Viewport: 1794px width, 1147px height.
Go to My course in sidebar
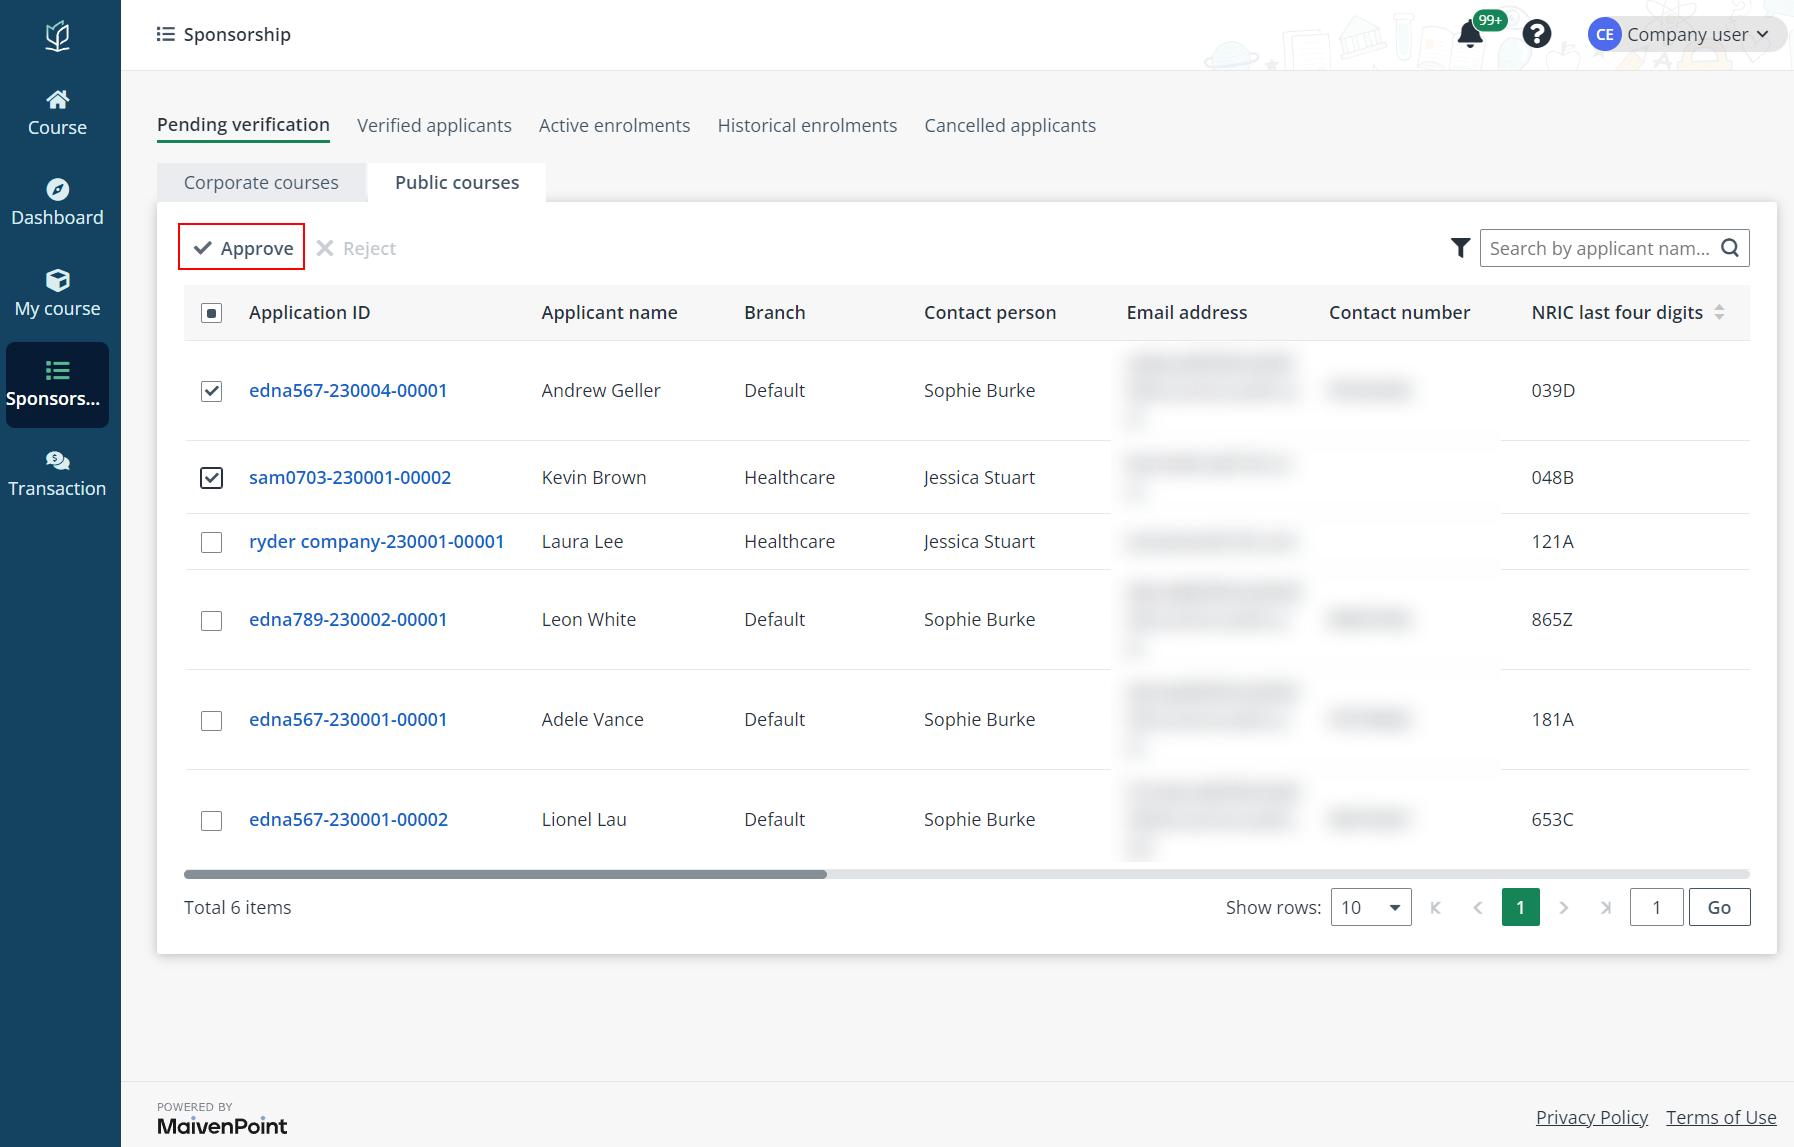pos(57,294)
